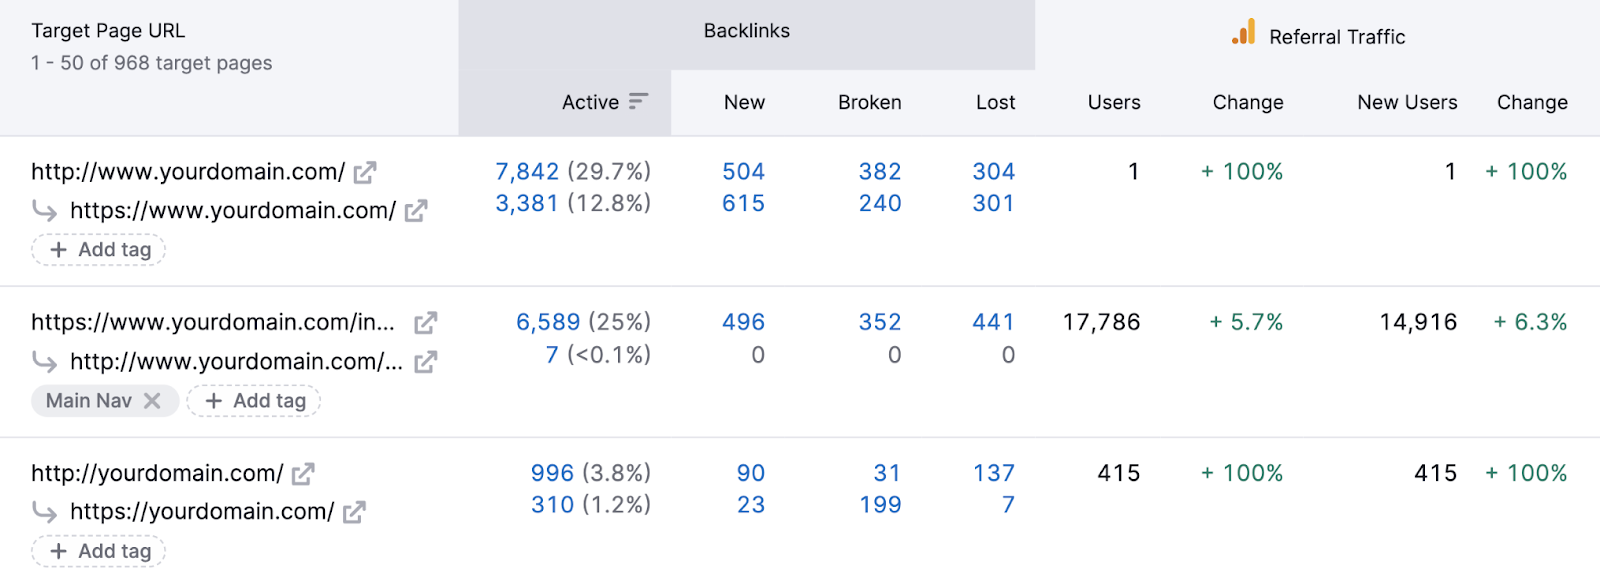This screenshot has width=1600, height=586.
Task: Open the 996 active backlinks link
Action: click(x=551, y=472)
